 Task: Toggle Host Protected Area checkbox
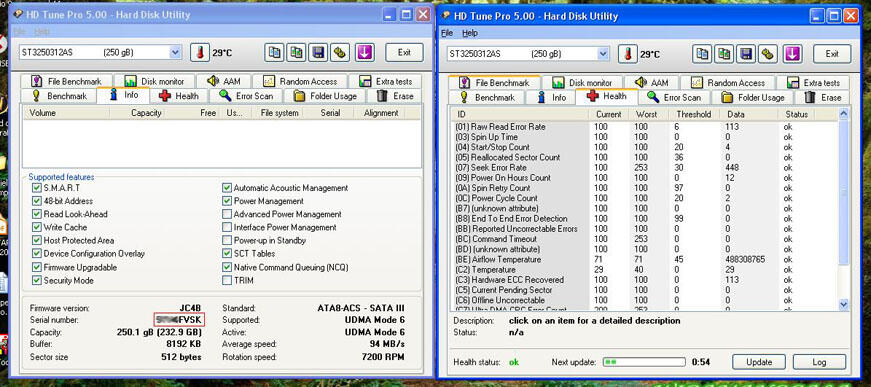tap(37, 240)
